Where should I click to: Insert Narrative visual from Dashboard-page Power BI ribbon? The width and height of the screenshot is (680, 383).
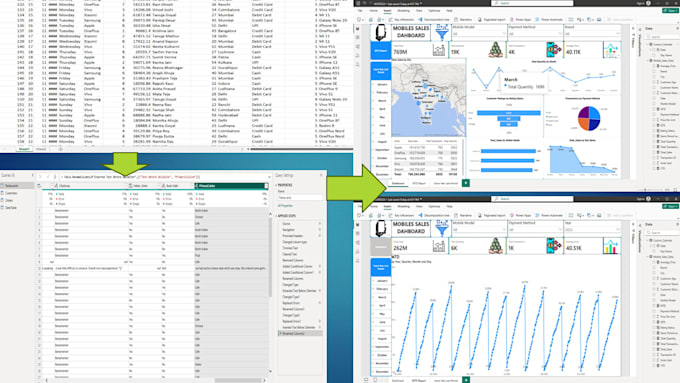pyautogui.click(x=463, y=20)
